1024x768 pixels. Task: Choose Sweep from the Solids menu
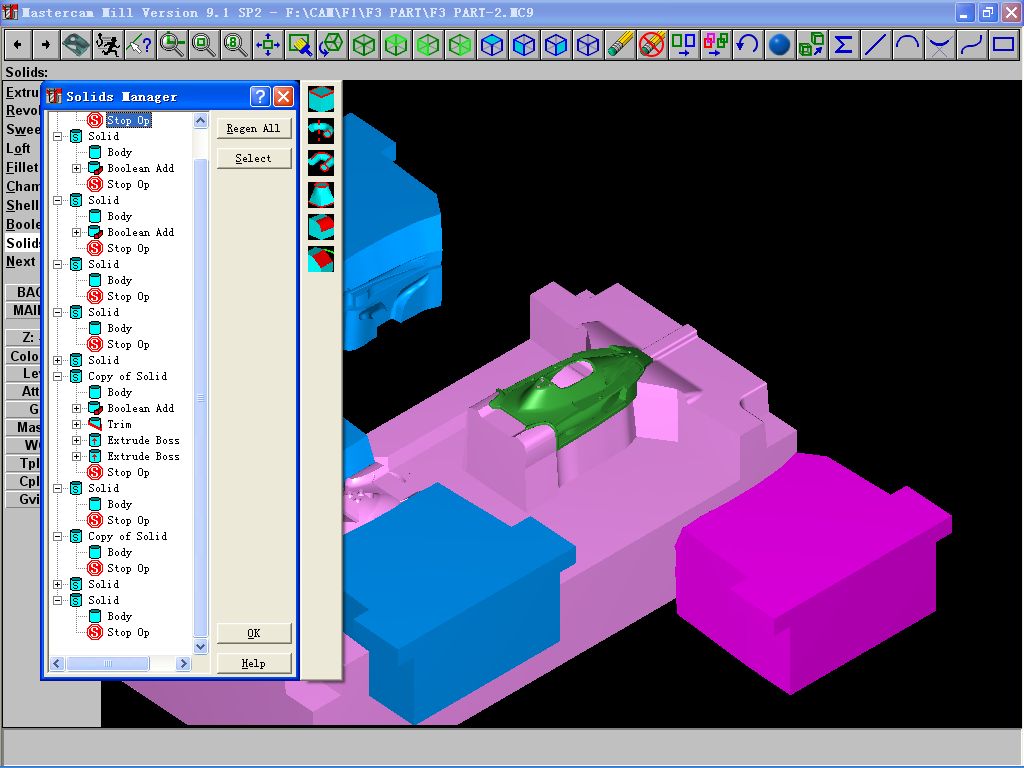tap(23, 129)
